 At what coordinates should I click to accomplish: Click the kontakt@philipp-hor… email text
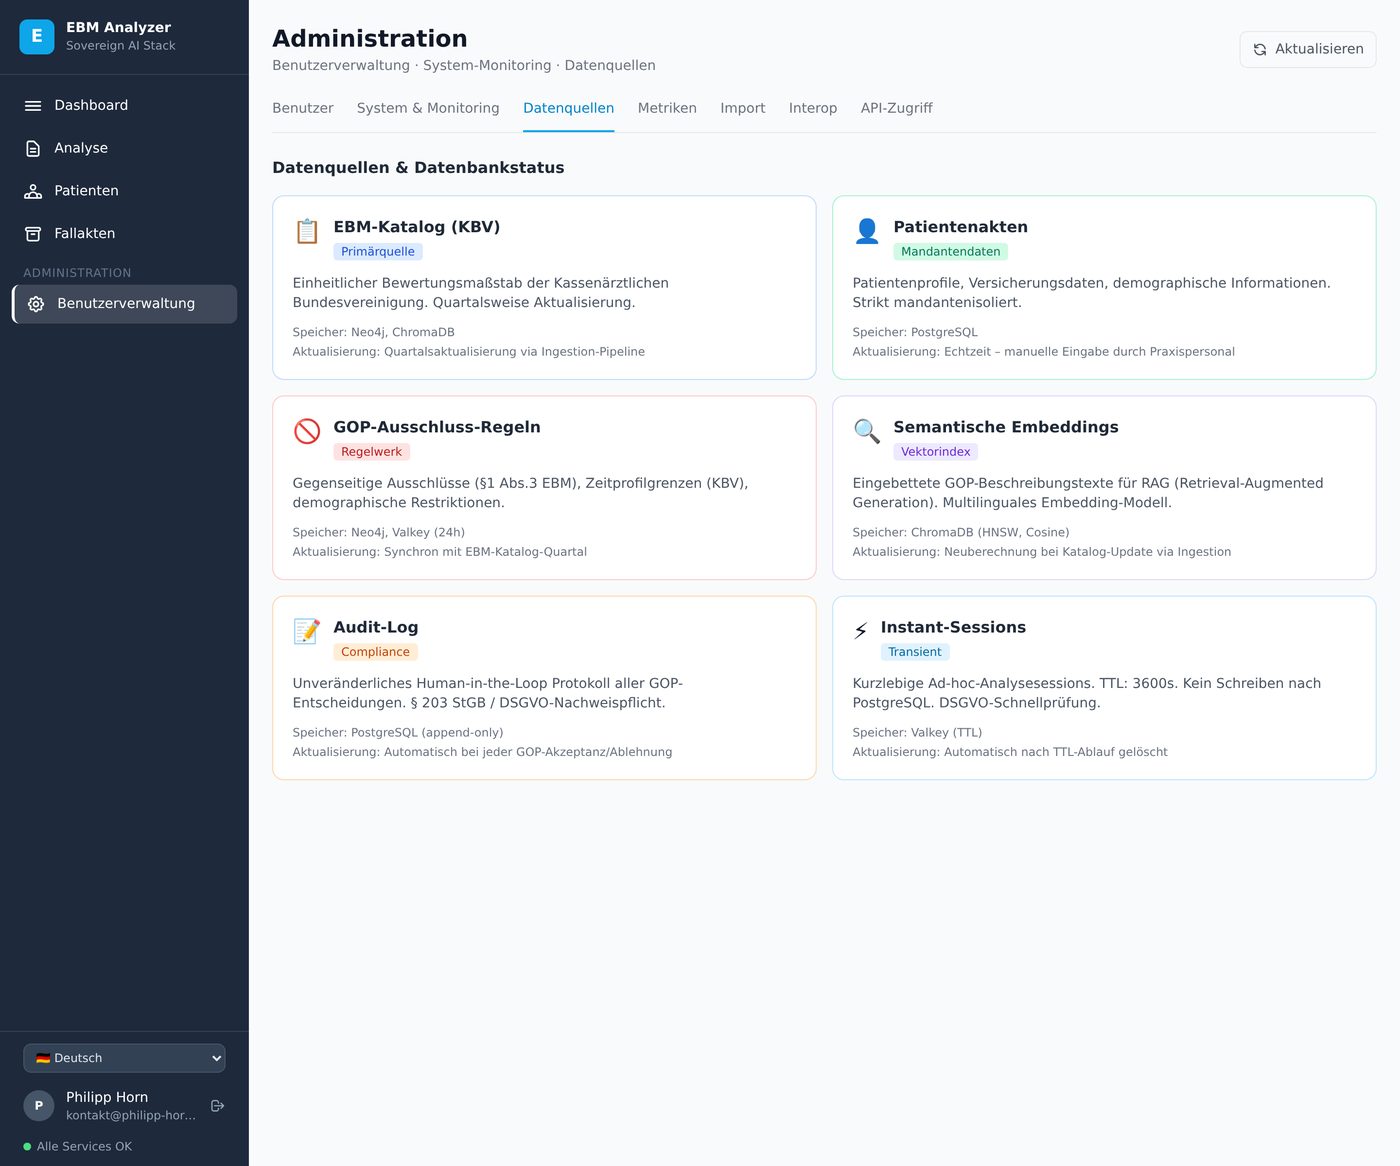131,1115
